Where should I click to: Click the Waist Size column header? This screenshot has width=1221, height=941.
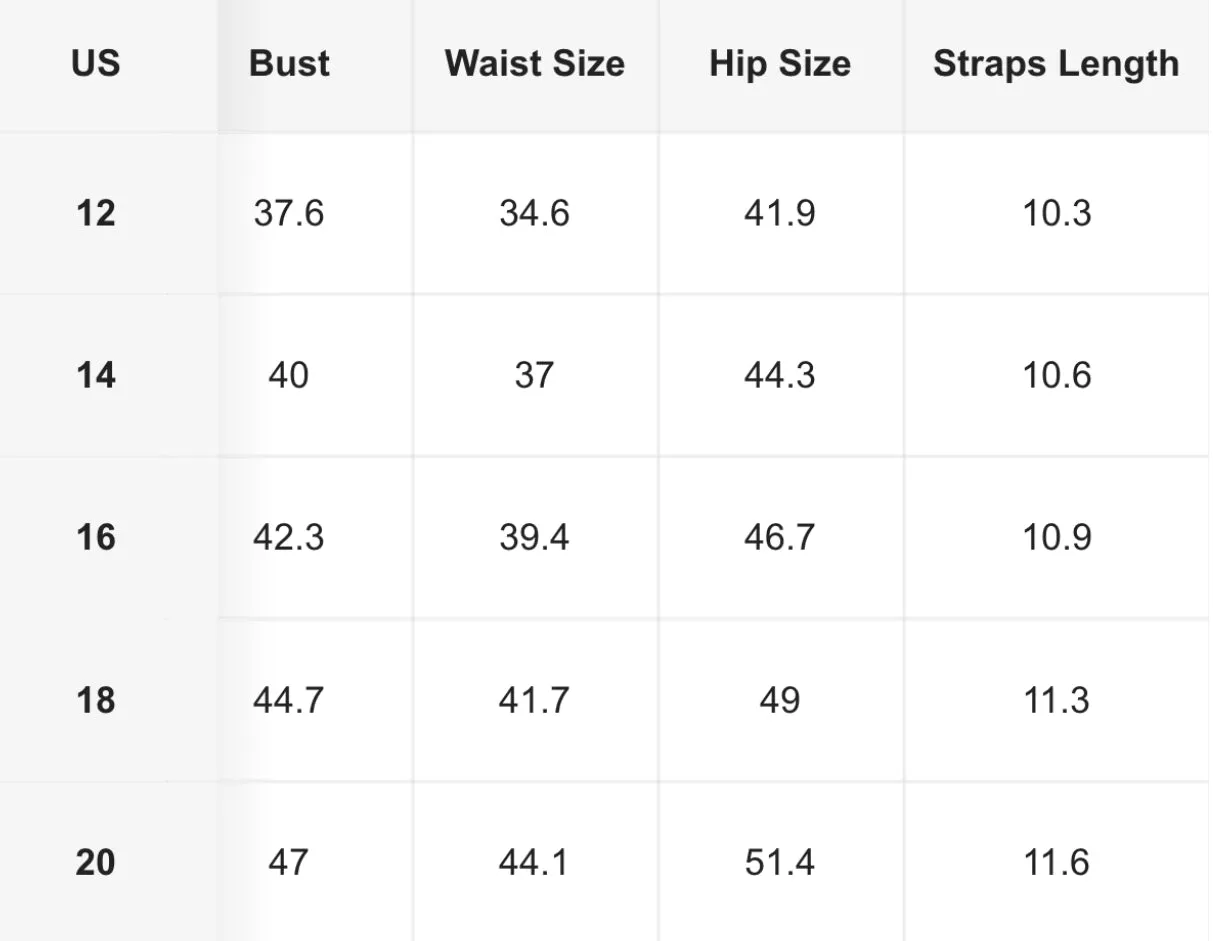point(535,64)
